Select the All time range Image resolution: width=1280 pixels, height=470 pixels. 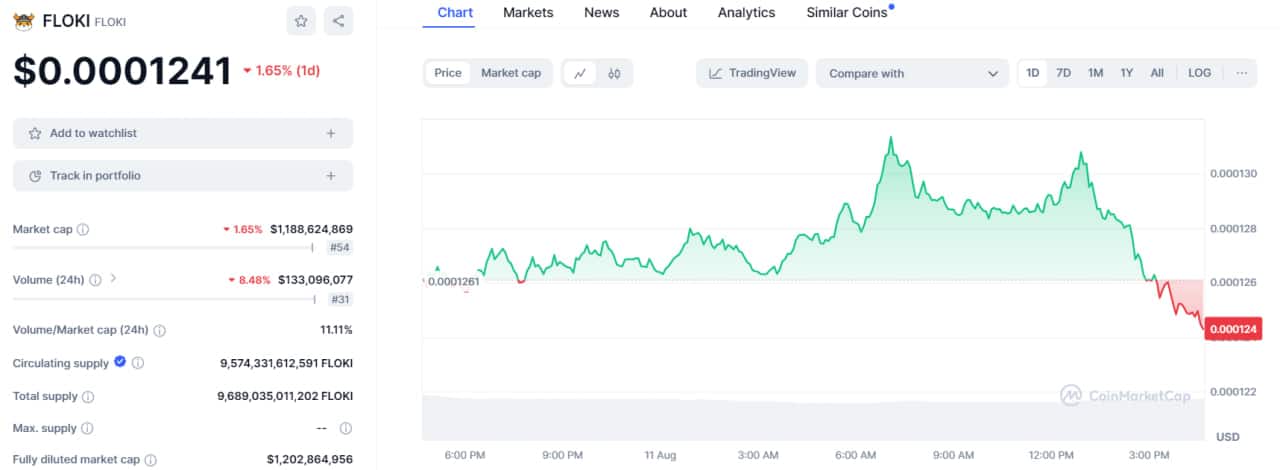coord(1157,73)
